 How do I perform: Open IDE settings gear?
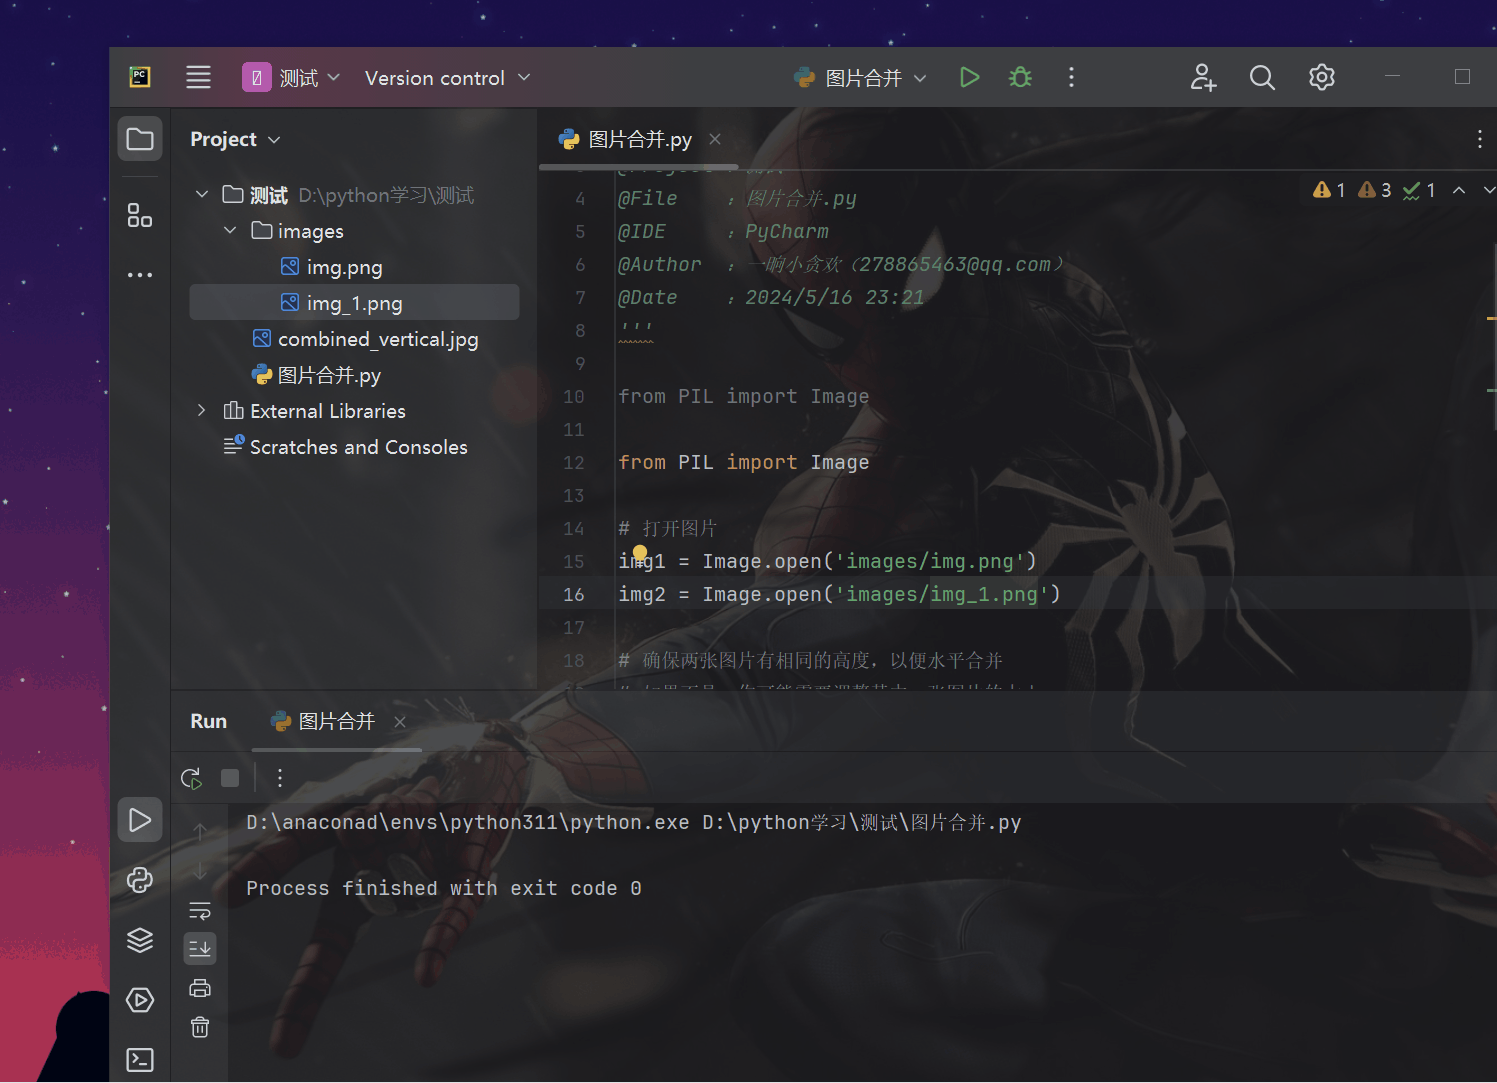pyautogui.click(x=1322, y=77)
